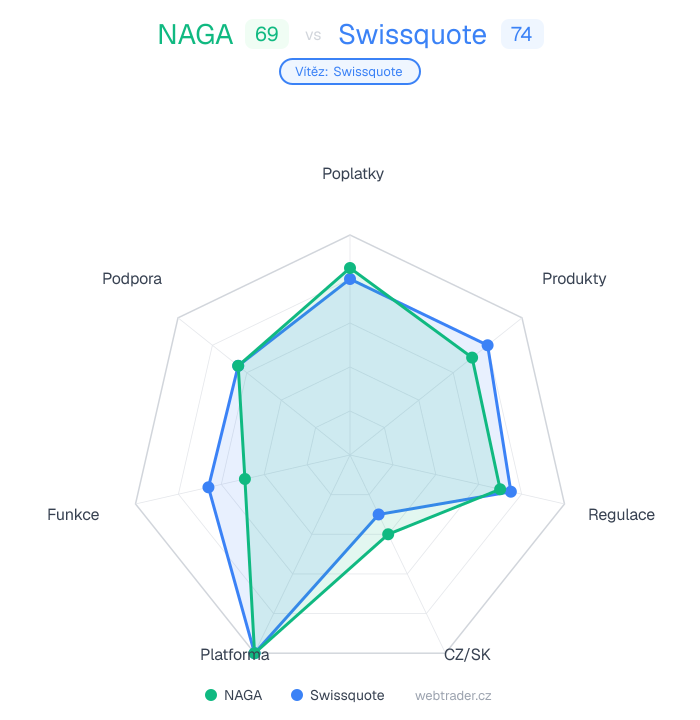
Task: Click the "Vítěz: Swissquote" winner badge
Action: pos(349,72)
